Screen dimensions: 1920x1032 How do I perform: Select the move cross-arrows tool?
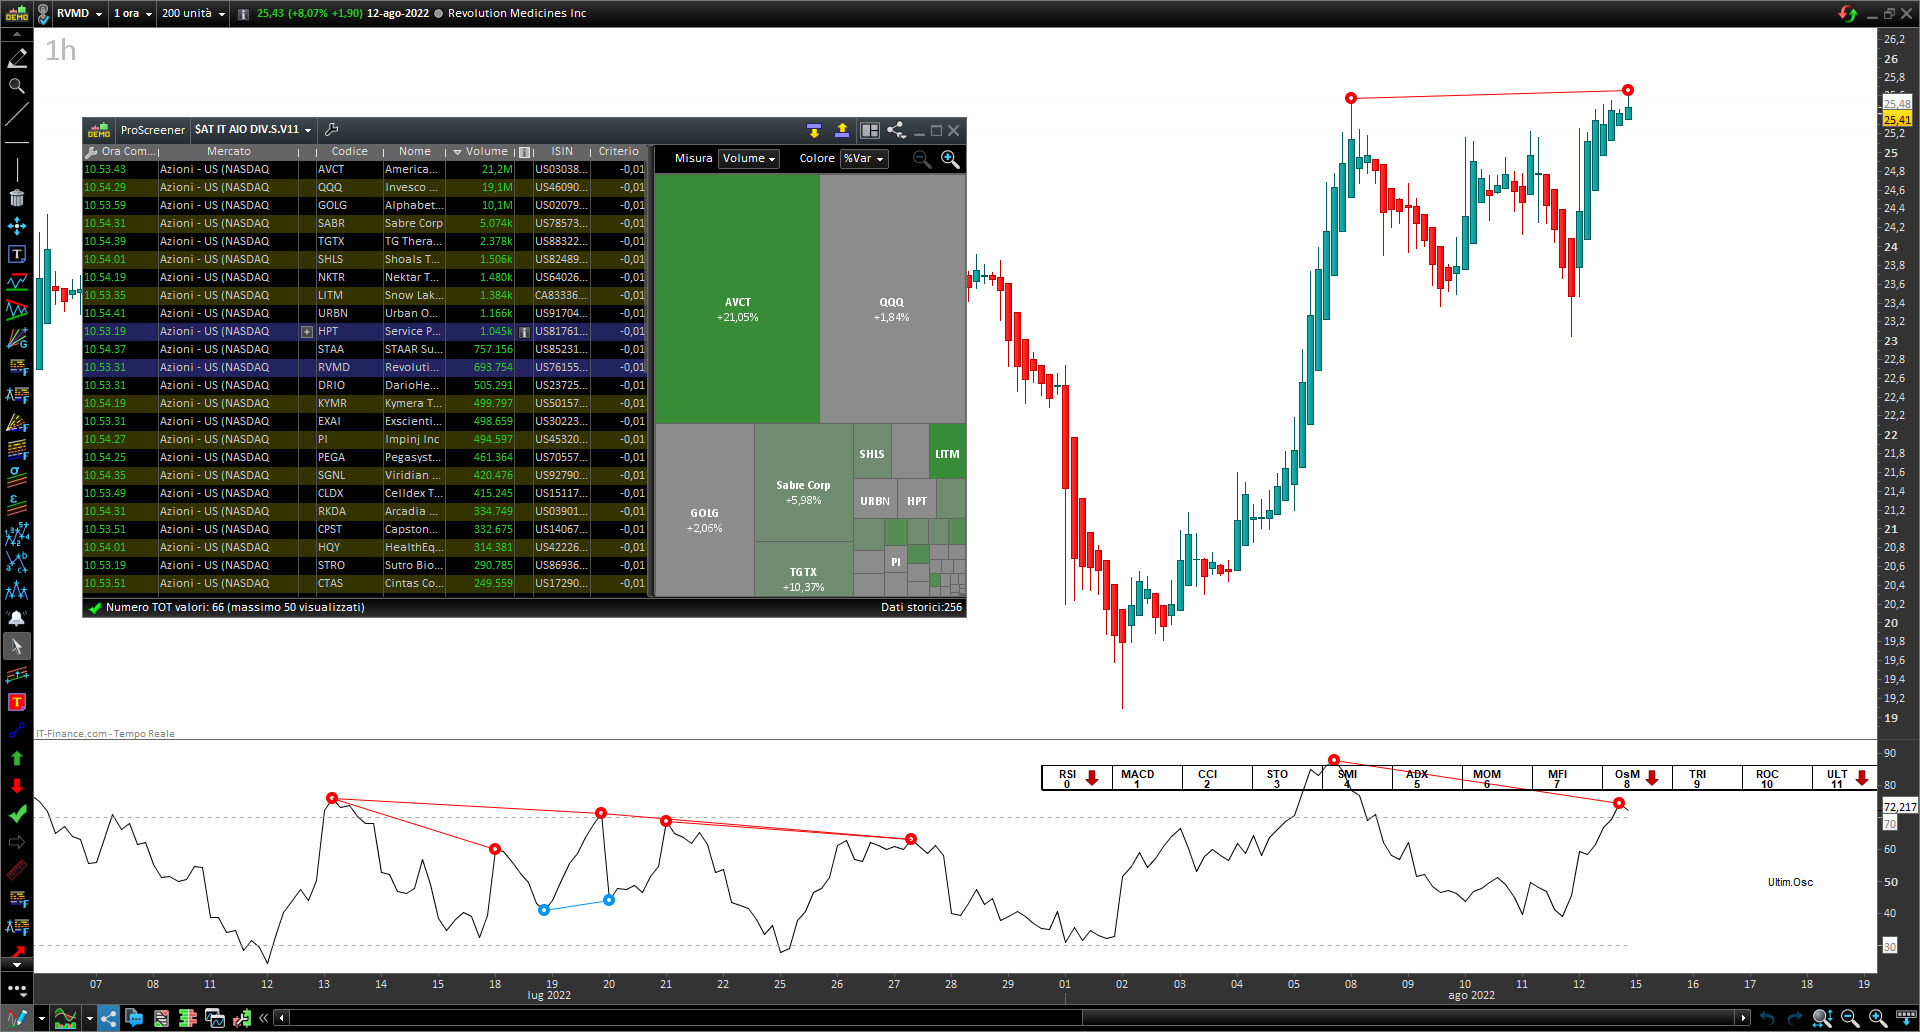click(x=17, y=226)
